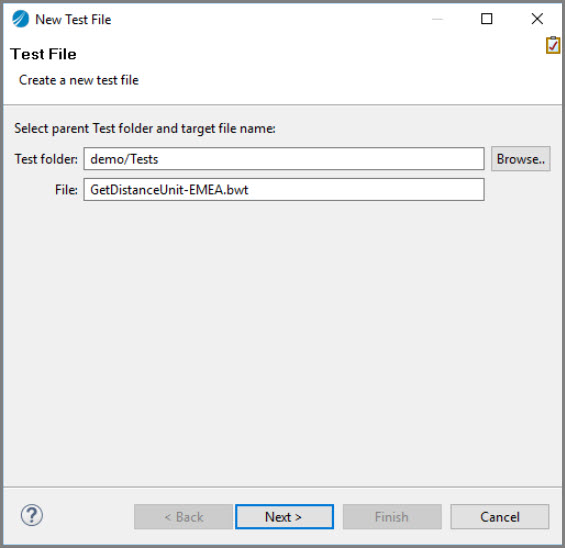Click the Browse button for test folder
The image size is (565, 548).
[x=521, y=159]
